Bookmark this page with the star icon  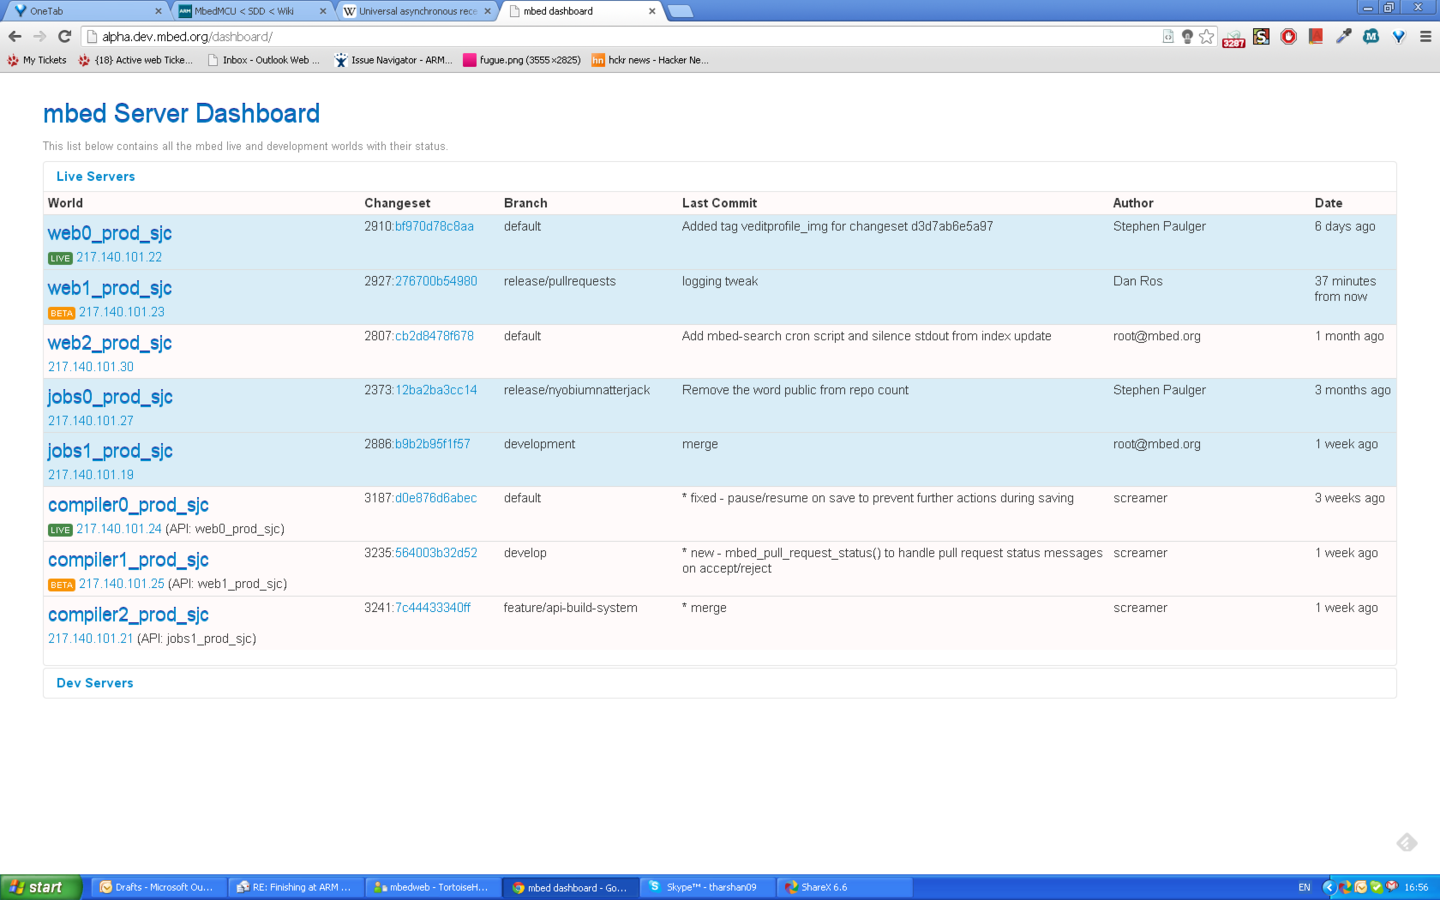coord(1207,36)
